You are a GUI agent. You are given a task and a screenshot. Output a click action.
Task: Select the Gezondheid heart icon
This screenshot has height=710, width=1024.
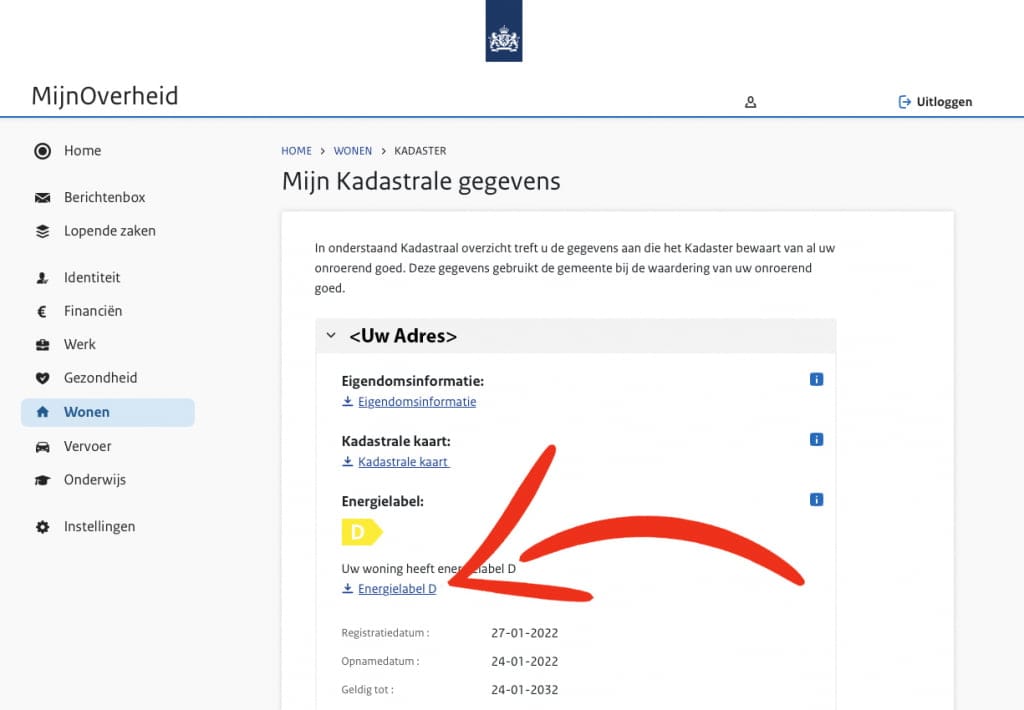[x=41, y=378]
